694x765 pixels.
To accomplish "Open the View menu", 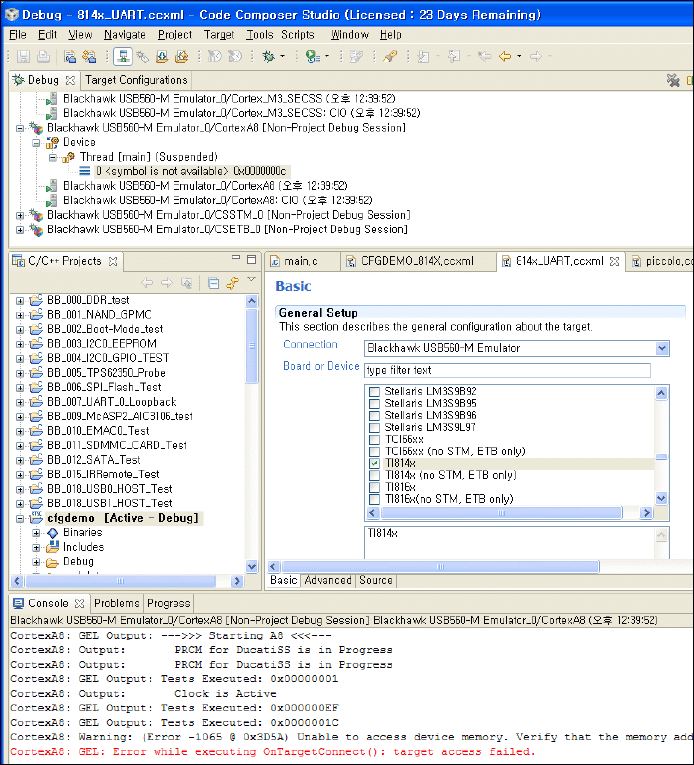I will [80, 35].
